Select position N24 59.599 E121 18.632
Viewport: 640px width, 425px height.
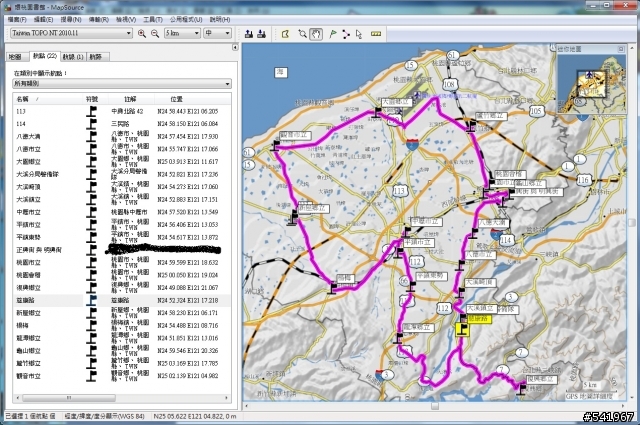pyautogui.click(x=188, y=262)
